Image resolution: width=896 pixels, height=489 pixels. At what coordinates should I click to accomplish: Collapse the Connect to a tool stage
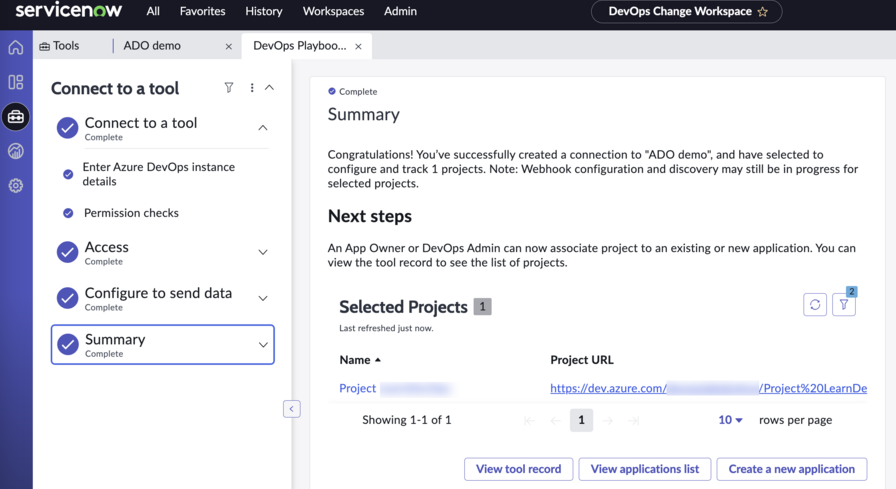[263, 127]
